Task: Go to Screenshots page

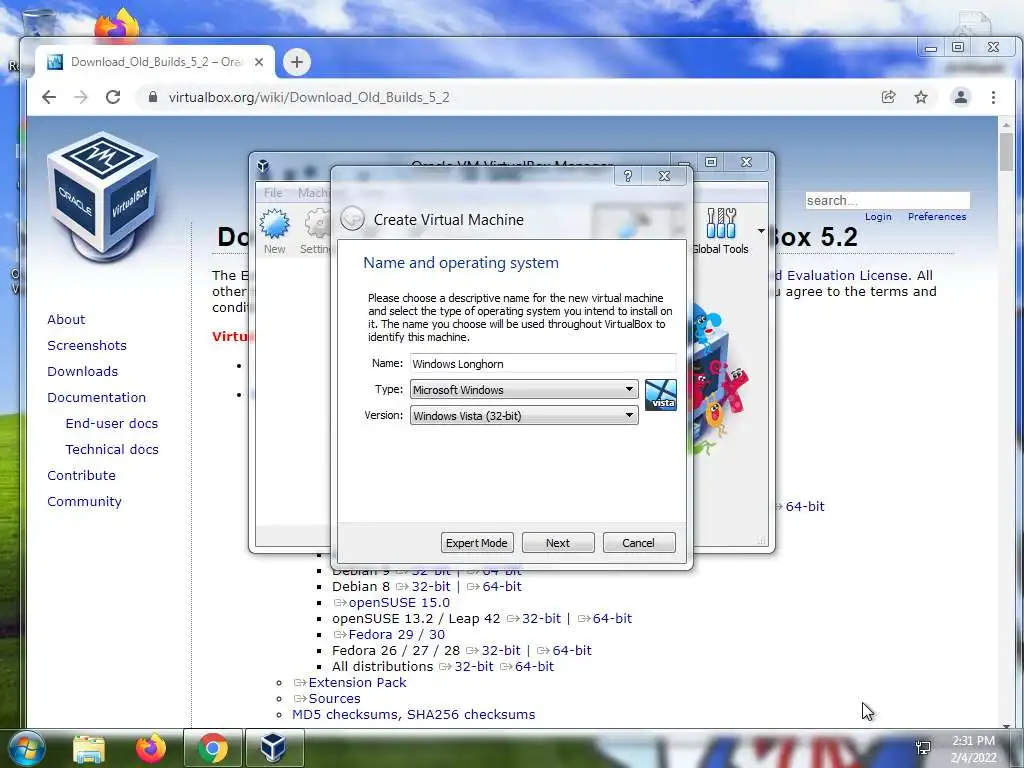Action: click(87, 345)
